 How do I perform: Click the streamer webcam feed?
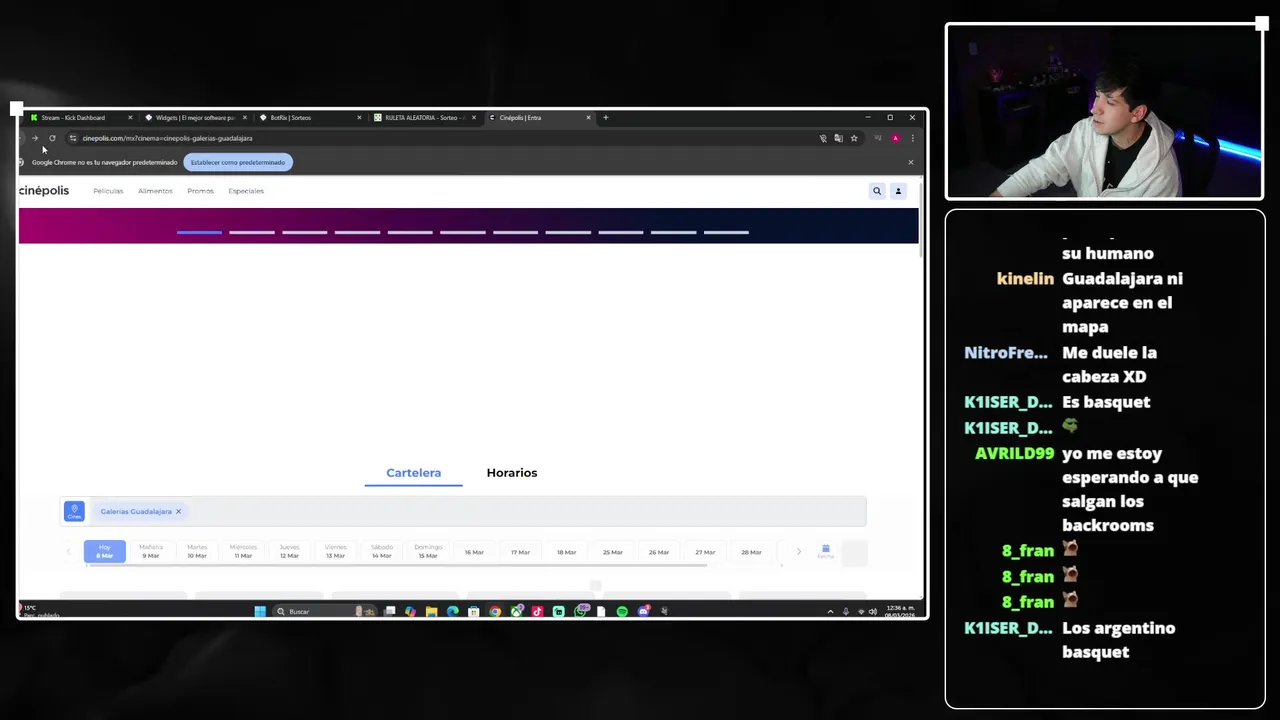(1105, 111)
